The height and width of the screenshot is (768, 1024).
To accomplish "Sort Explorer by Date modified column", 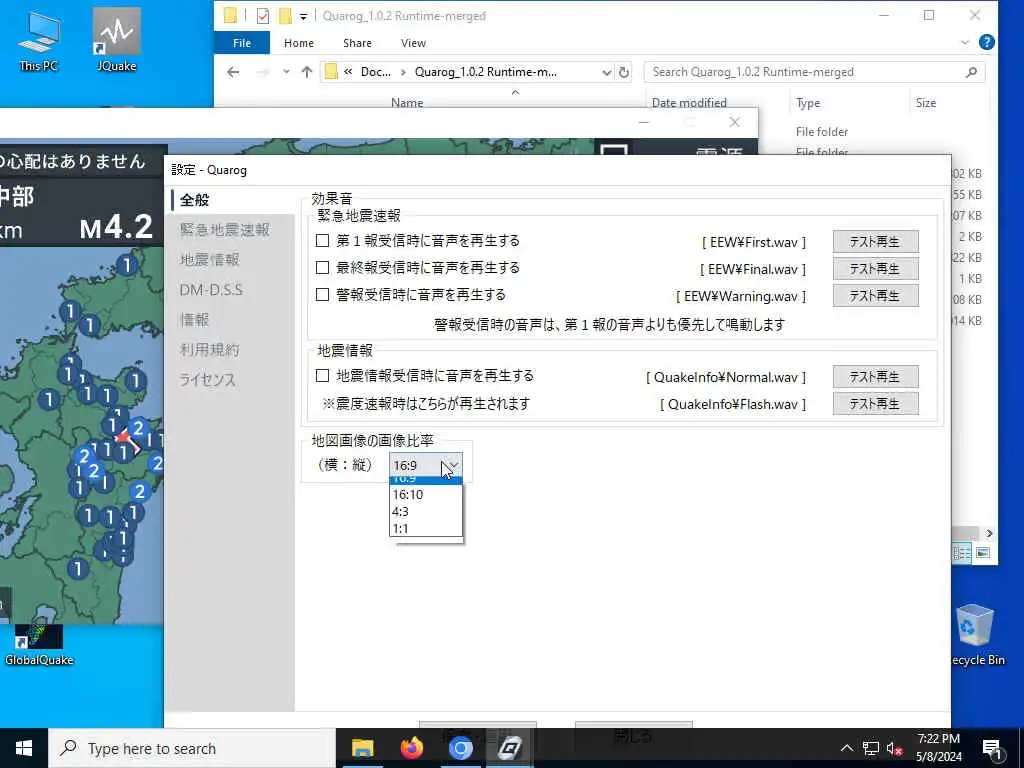I will pyautogui.click(x=689, y=103).
